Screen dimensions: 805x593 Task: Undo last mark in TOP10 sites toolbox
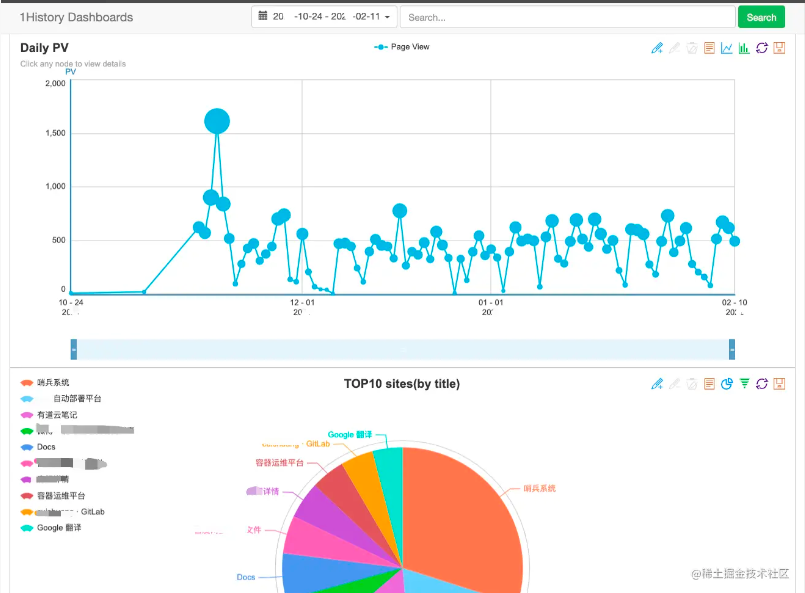(x=674, y=384)
